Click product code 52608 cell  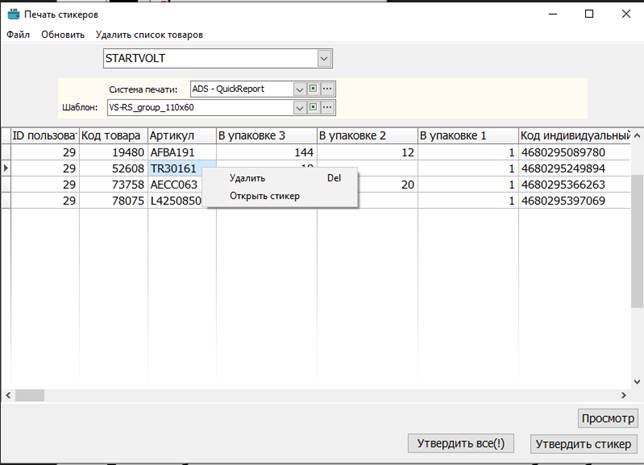point(113,168)
